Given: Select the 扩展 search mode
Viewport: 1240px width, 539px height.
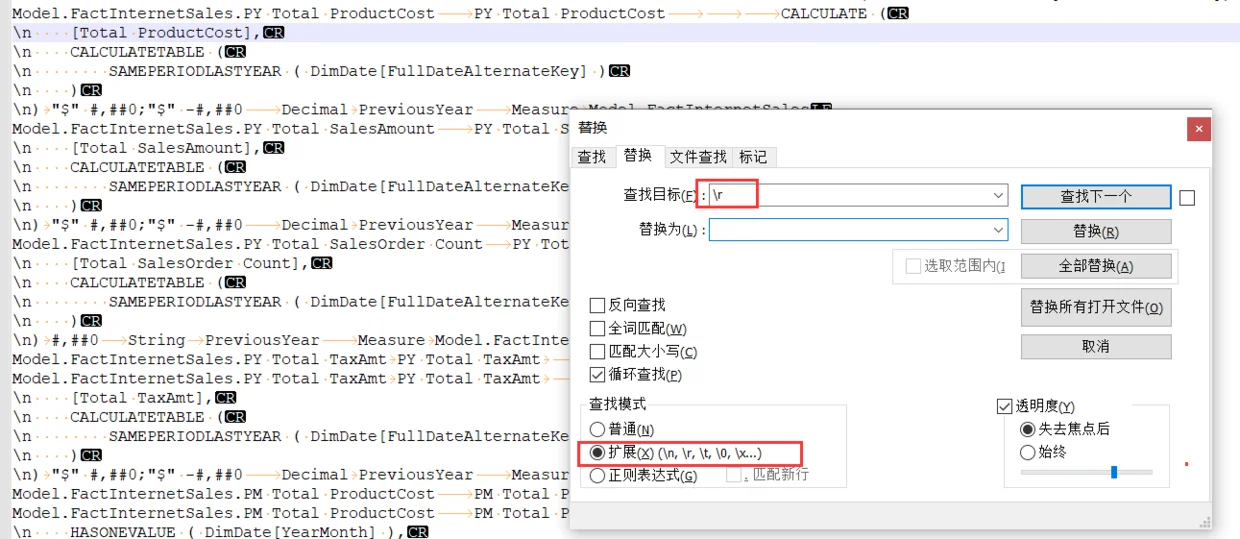Looking at the screenshot, I should 598,453.
